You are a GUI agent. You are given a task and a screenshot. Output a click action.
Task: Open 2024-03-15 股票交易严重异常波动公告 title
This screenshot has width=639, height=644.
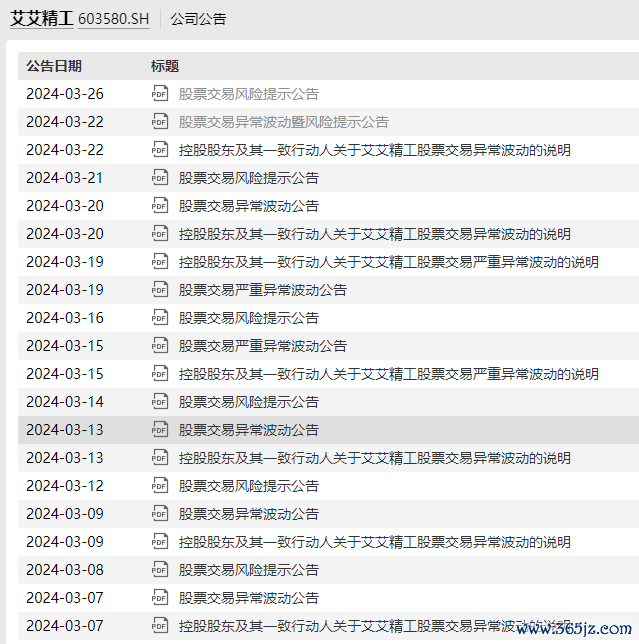coord(262,346)
